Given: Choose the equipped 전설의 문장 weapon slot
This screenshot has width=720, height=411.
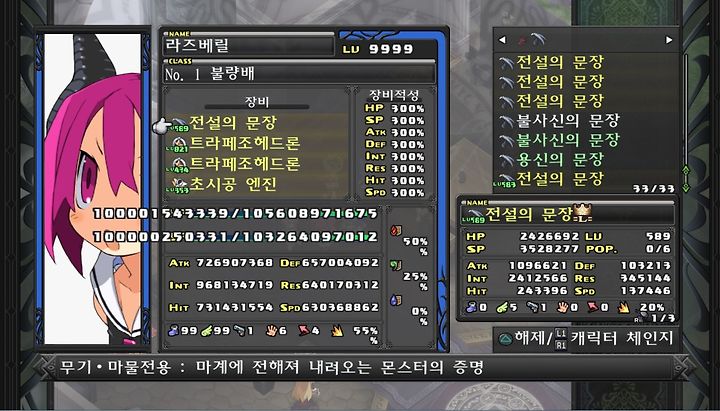Looking at the screenshot, I should click(258, 123).
